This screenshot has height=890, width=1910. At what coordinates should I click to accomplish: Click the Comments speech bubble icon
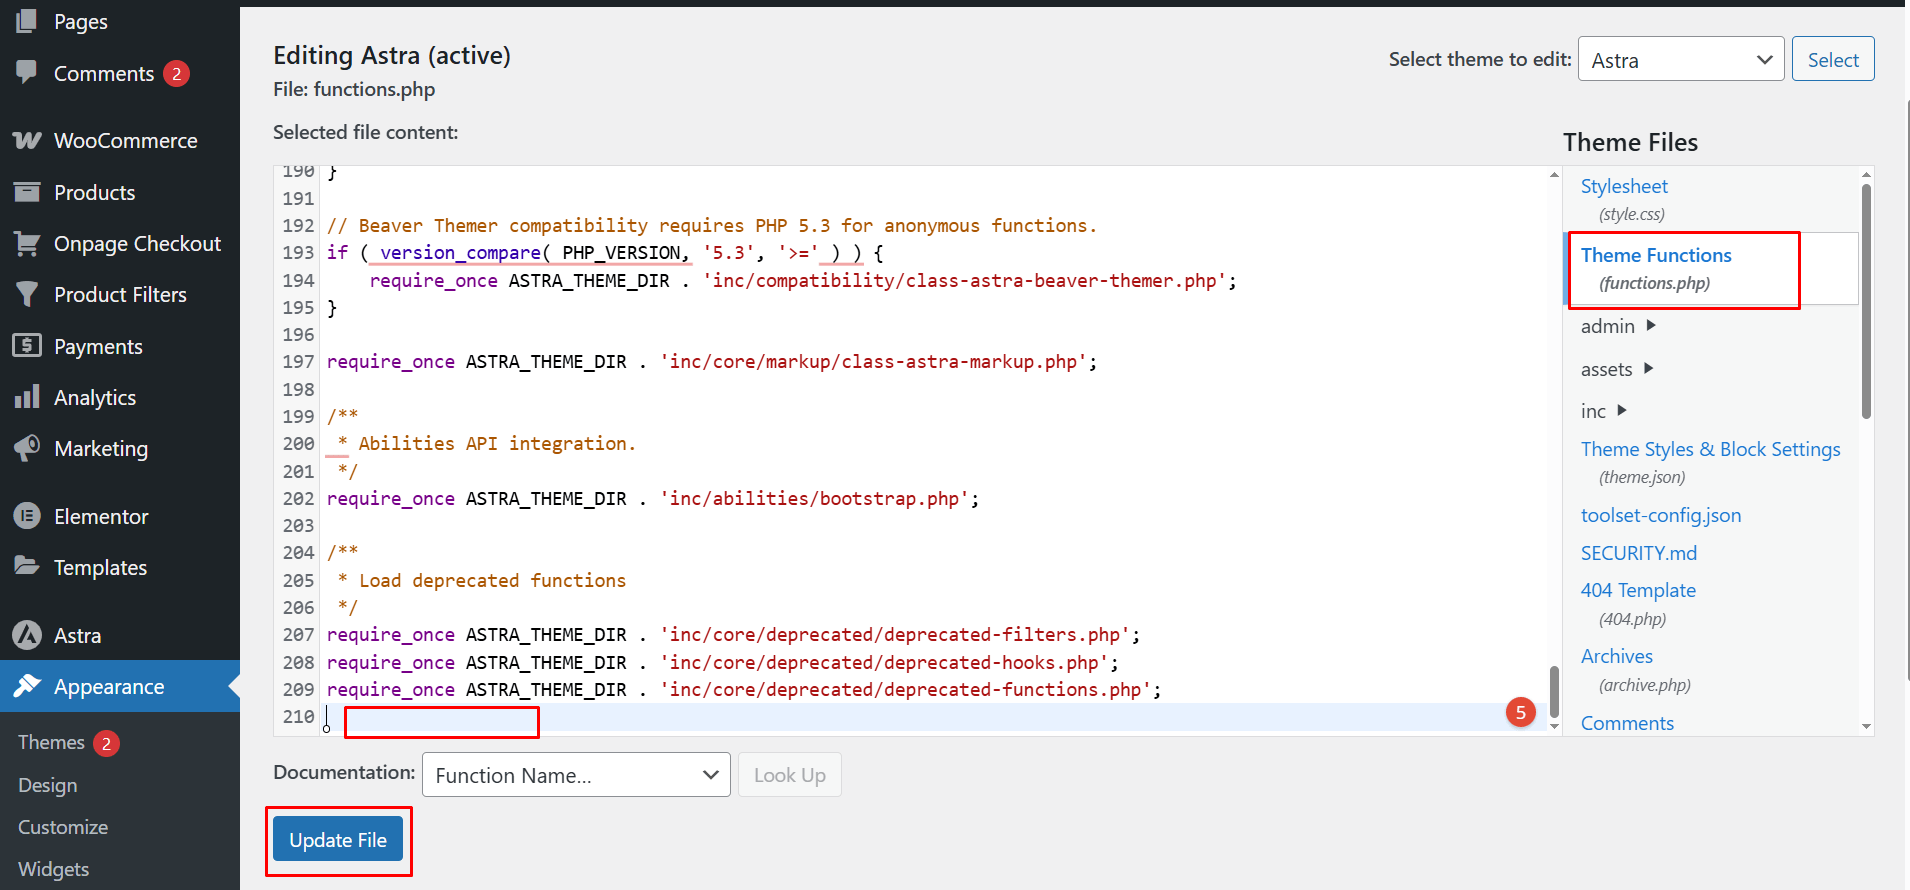point(27,72)
